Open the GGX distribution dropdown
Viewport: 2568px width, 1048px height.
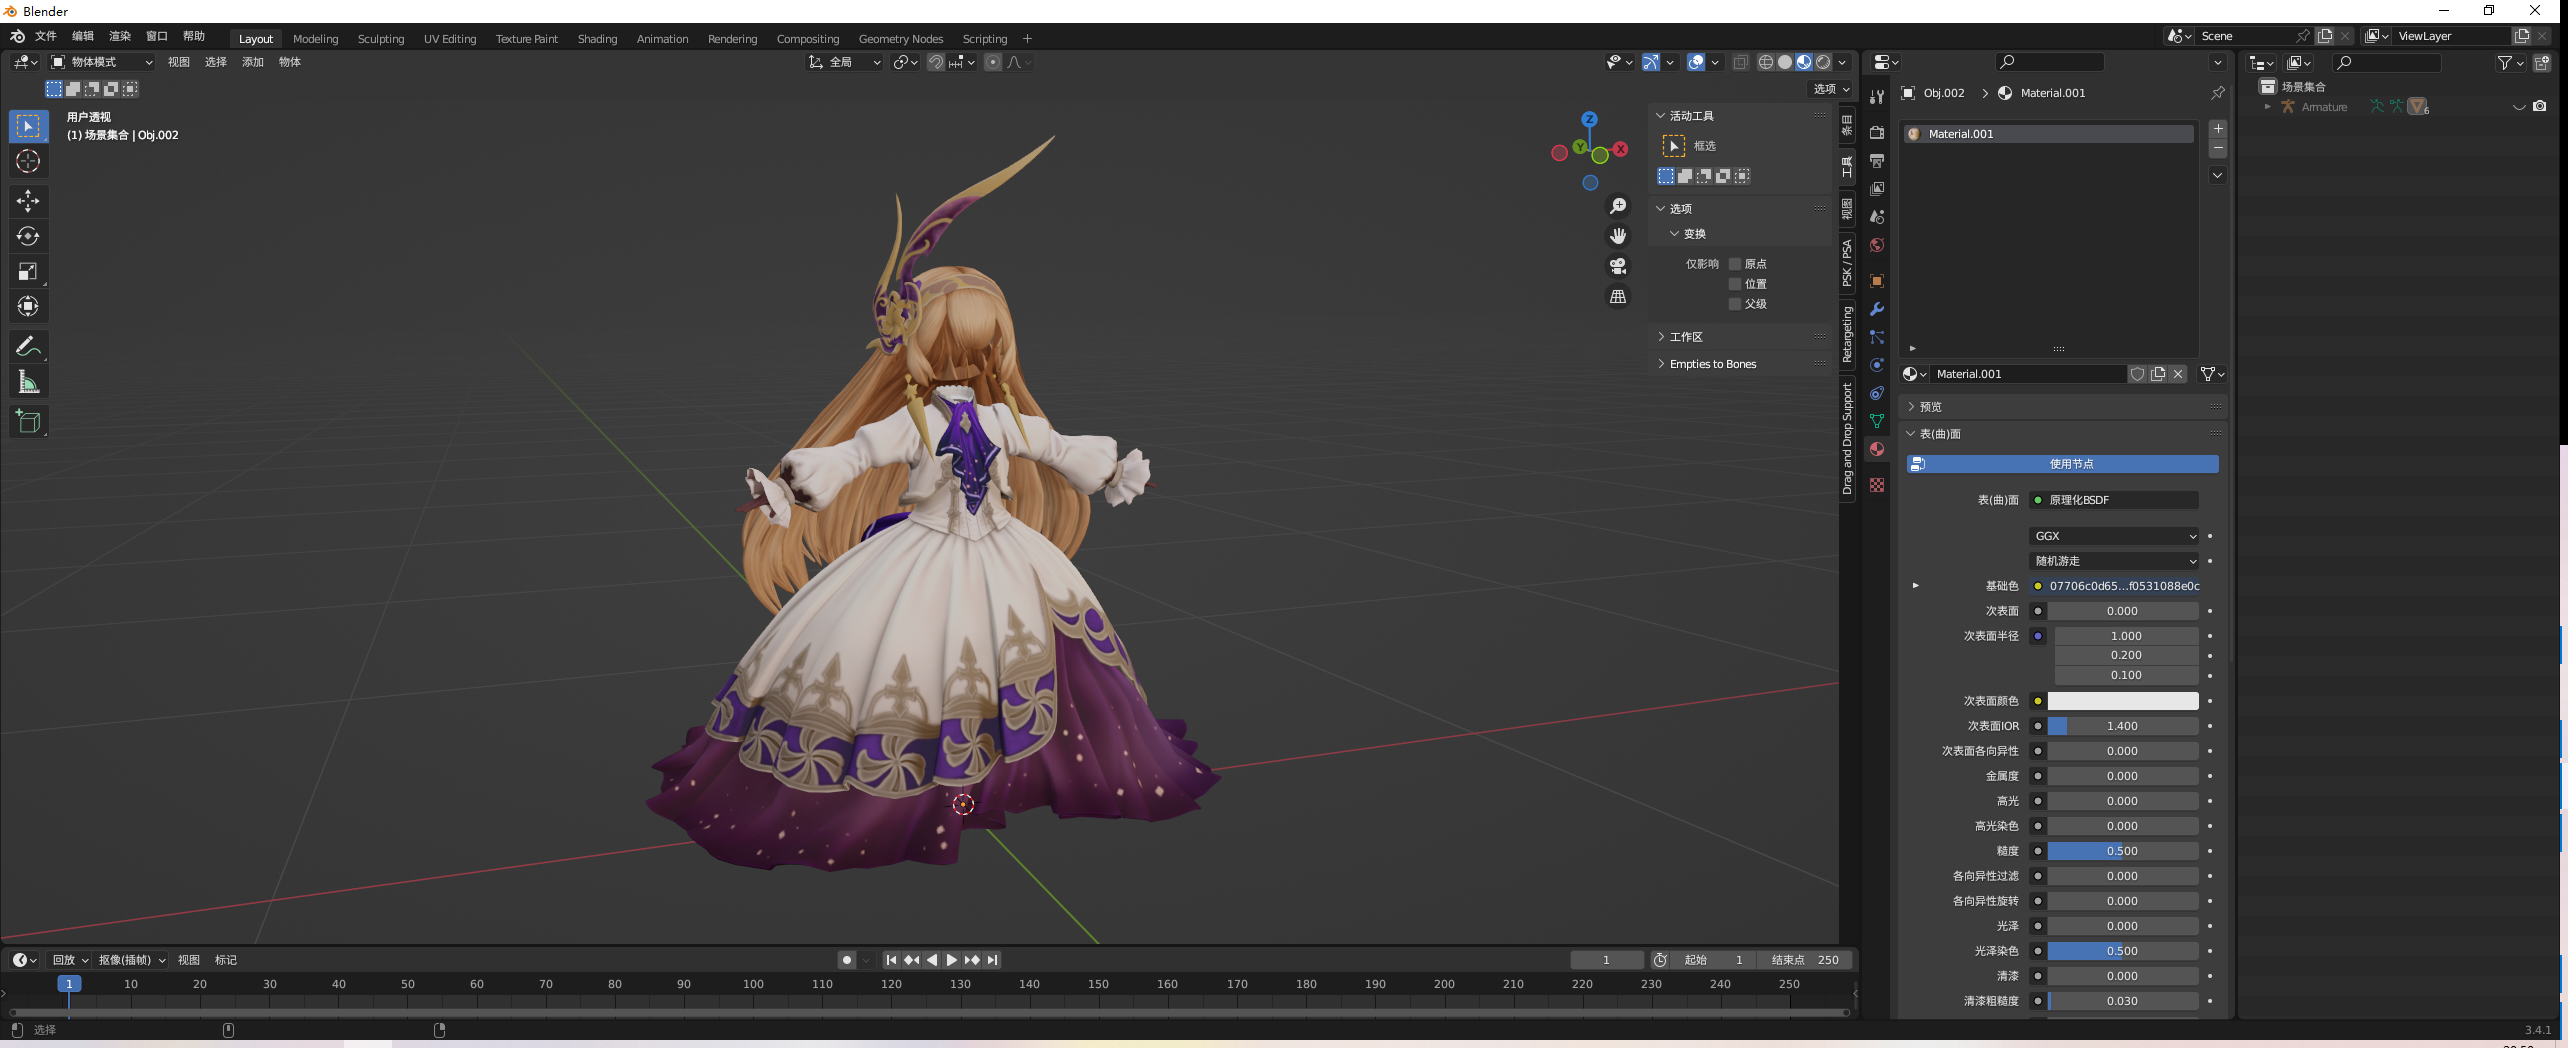point(2113,536)
